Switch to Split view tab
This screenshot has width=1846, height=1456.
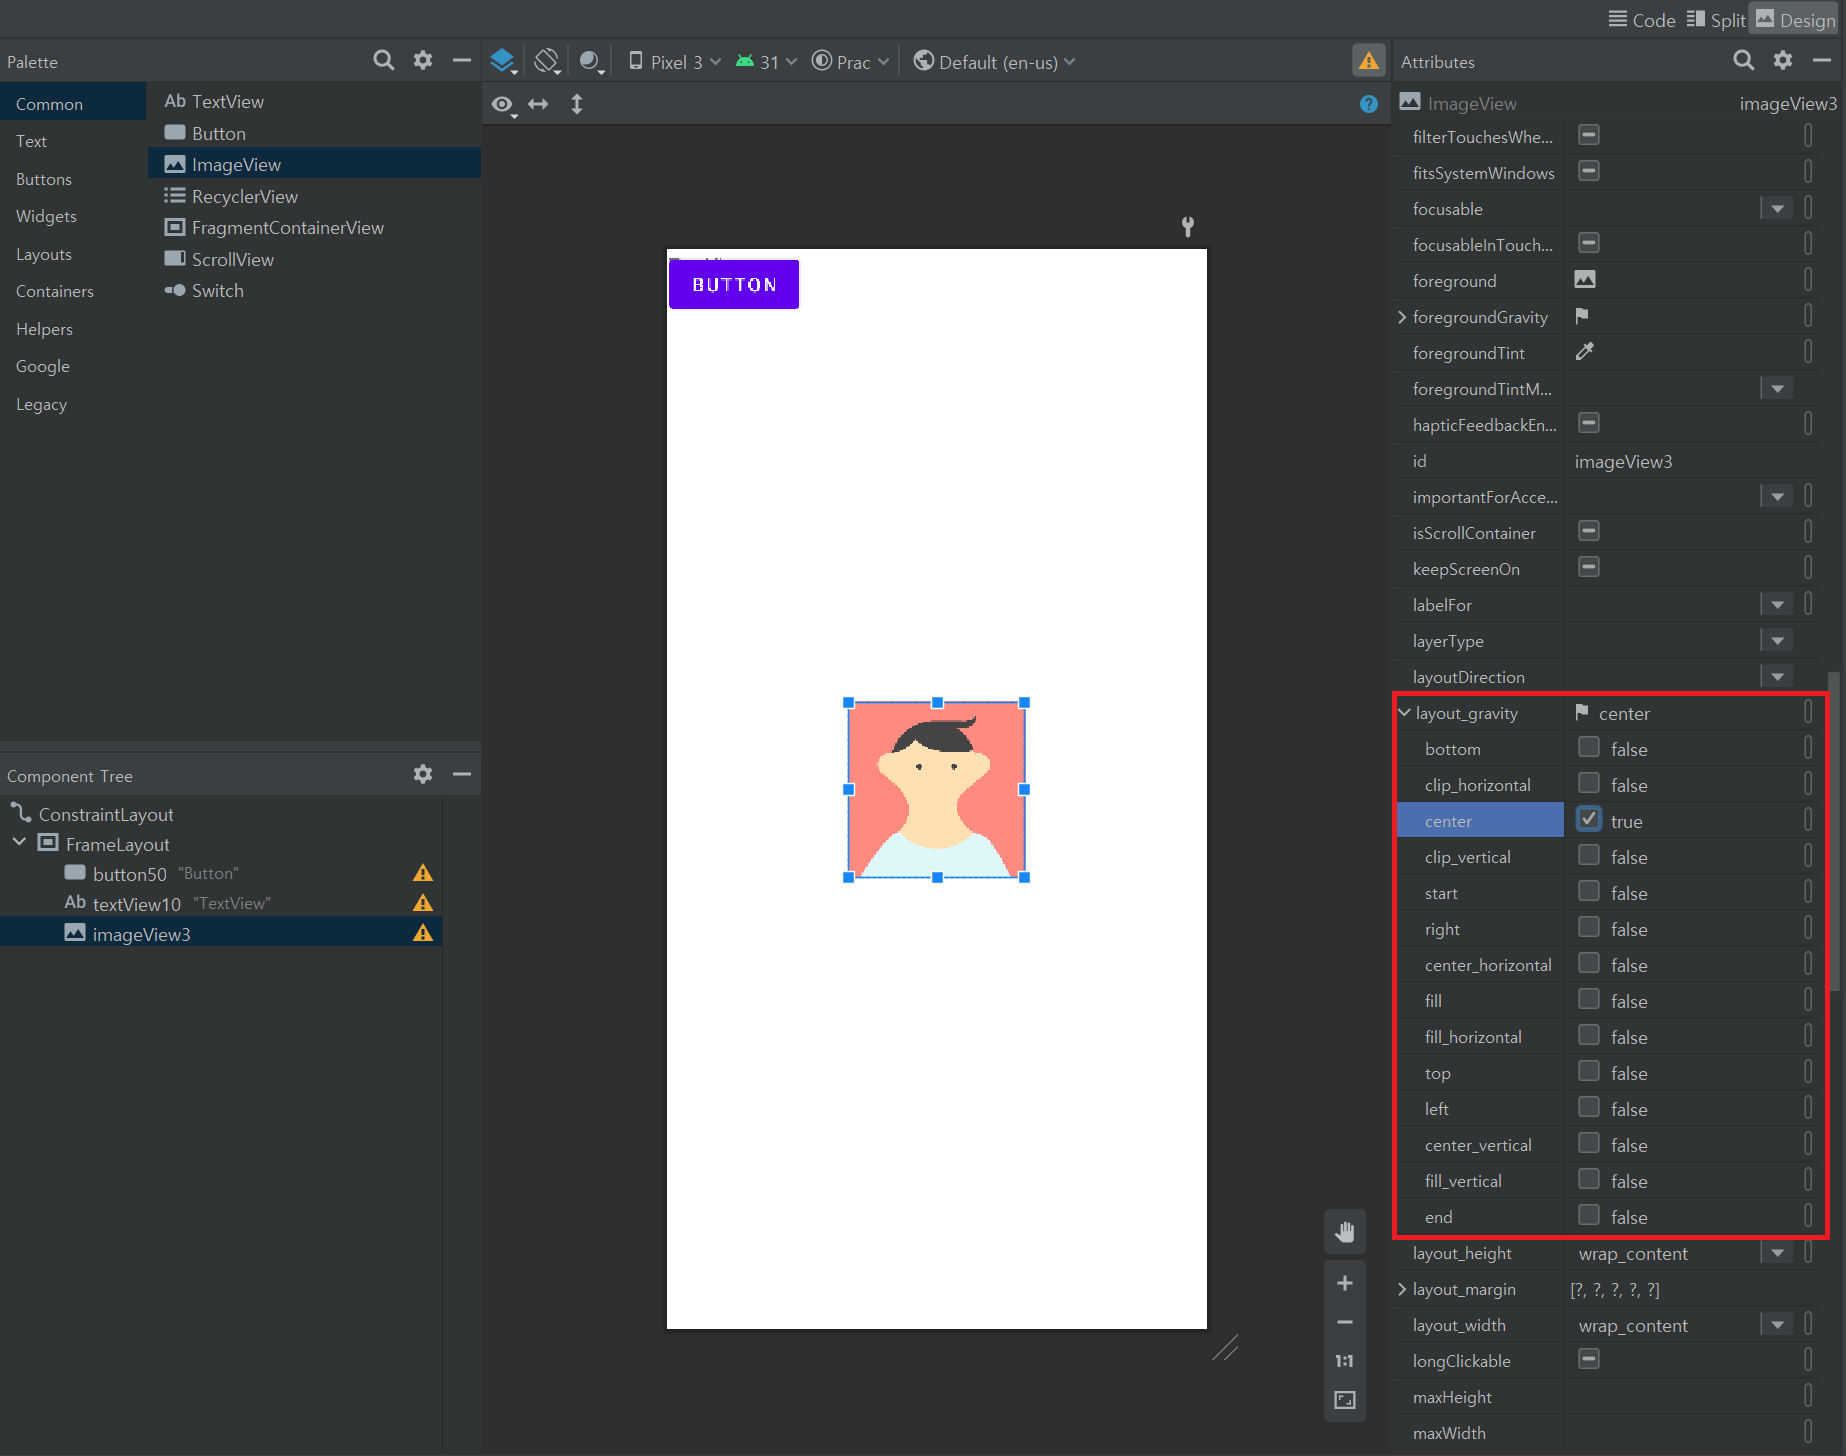1716,20
